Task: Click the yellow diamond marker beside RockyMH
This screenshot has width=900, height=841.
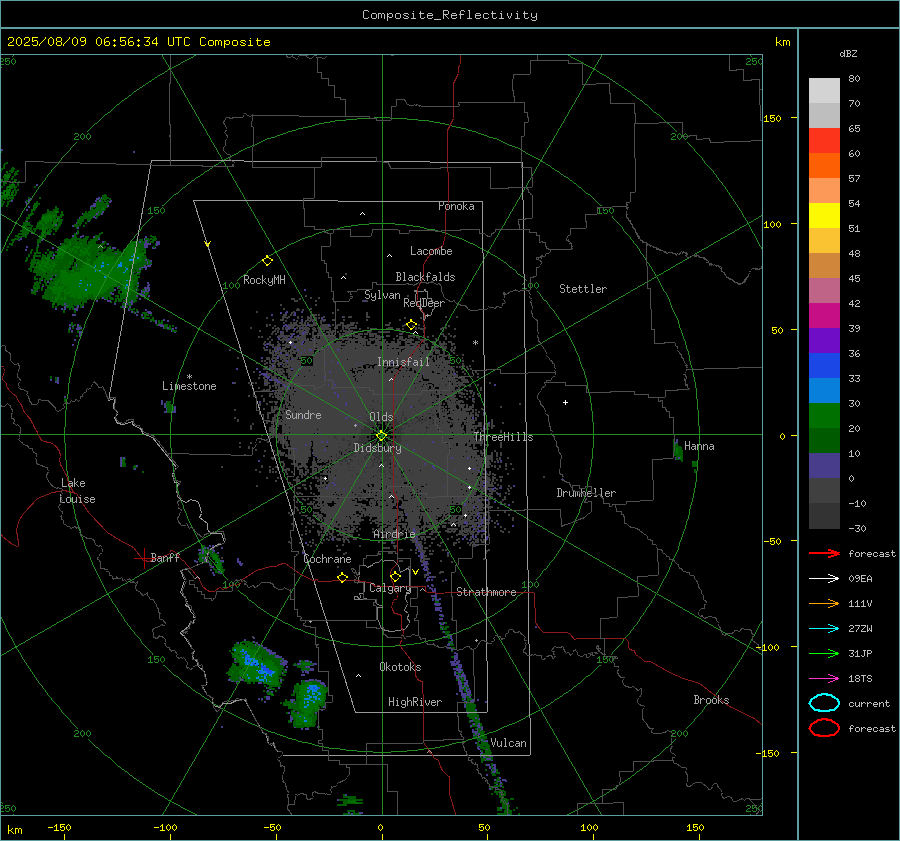Action: point(267,261)
